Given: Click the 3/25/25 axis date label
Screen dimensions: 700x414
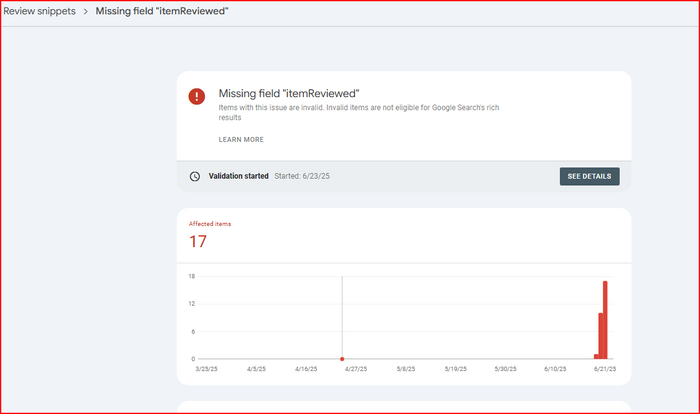Looking at the screenshot, I should pyautogui.click(x=206, y=369).
